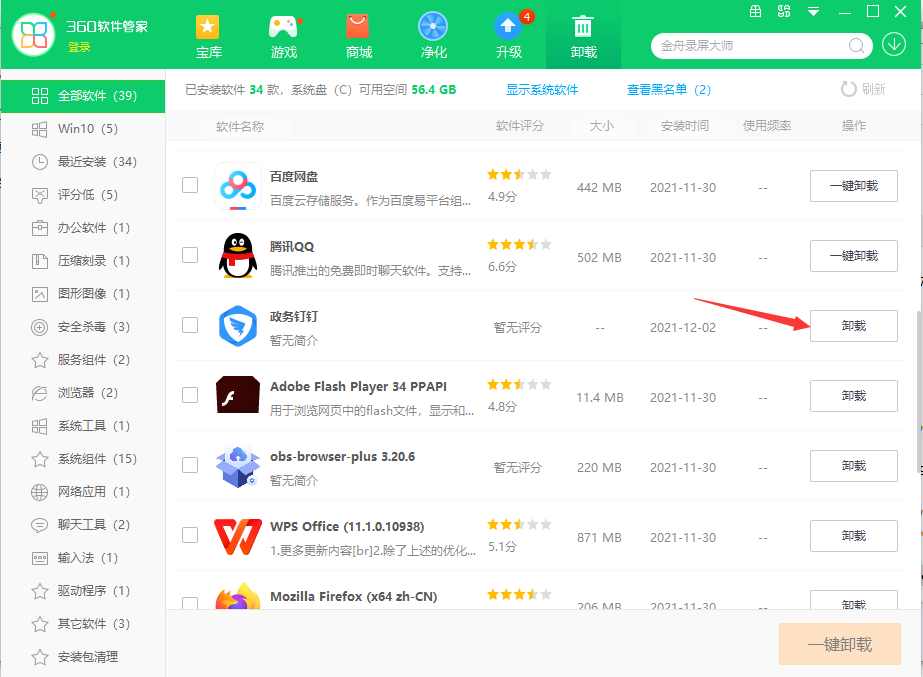Uninstall 政务钉钉 with 卸载 button
This screenshot has width=923, height=677.
click(x=854, y=326)
